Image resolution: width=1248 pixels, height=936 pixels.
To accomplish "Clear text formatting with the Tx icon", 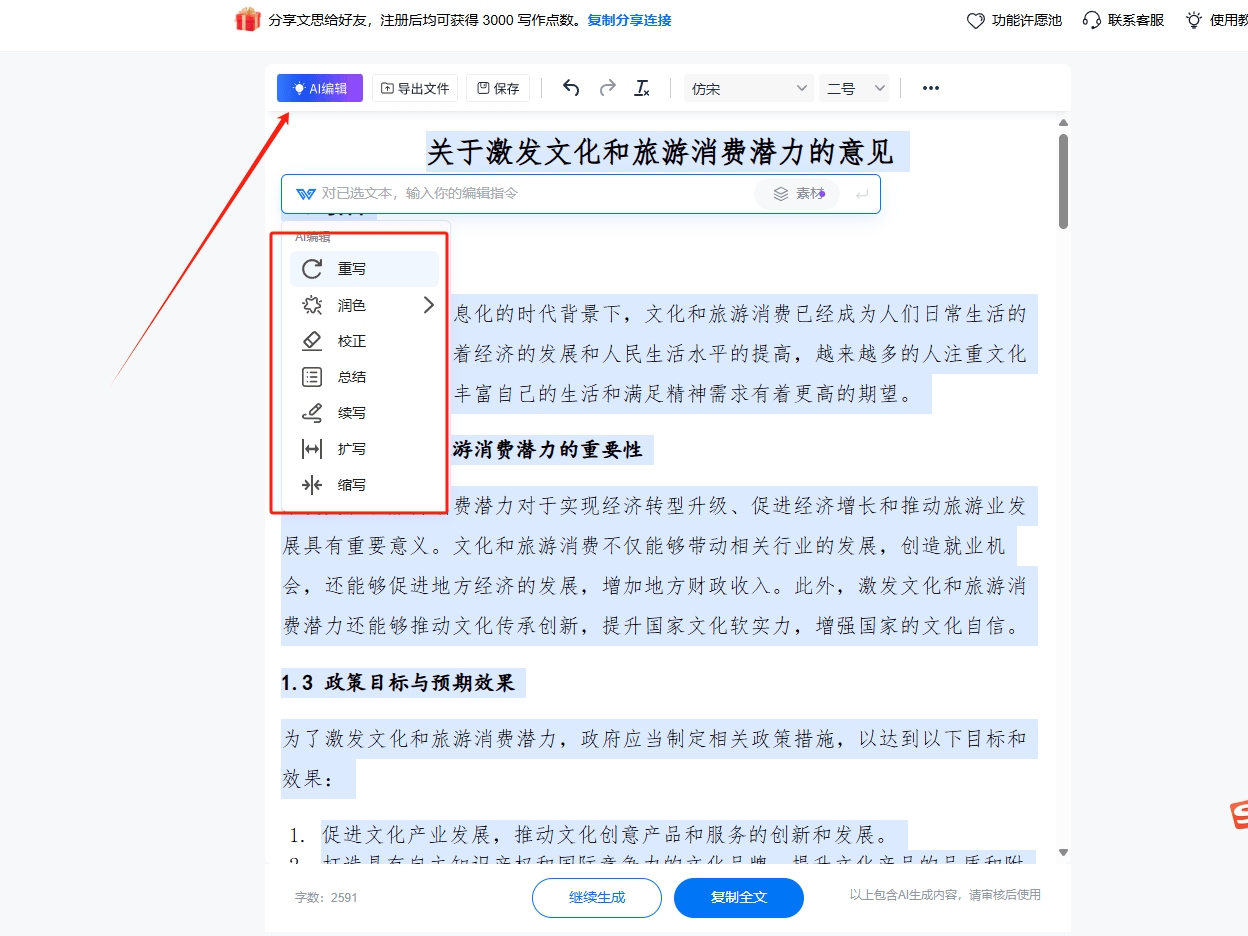I will point(643,88).
